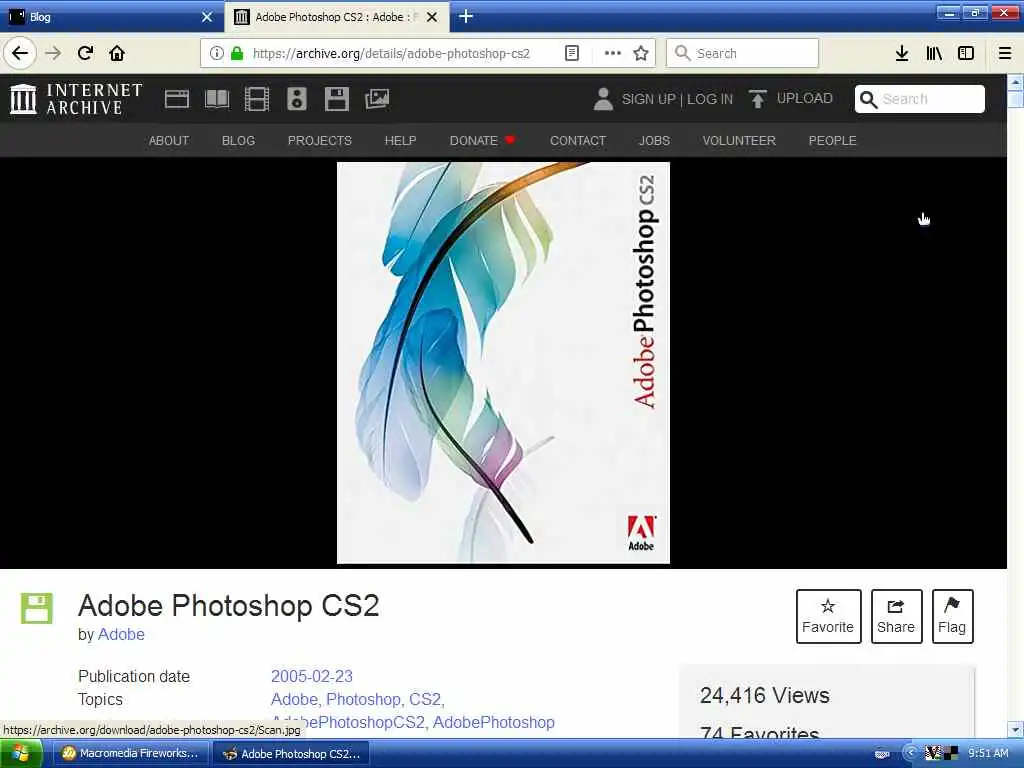
Task: Open the Texts book icon
Action: [x=217, y=99]
